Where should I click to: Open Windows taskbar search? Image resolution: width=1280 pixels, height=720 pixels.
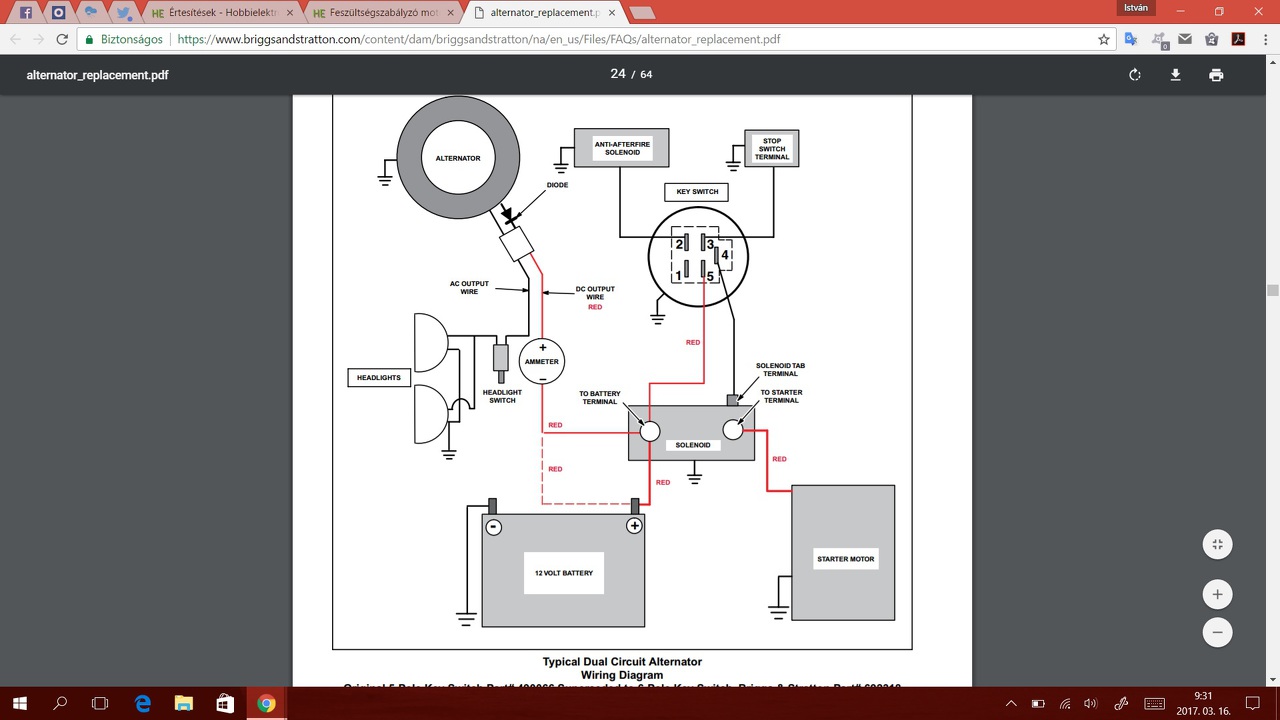pyautogui.click(x=60, y=703)
